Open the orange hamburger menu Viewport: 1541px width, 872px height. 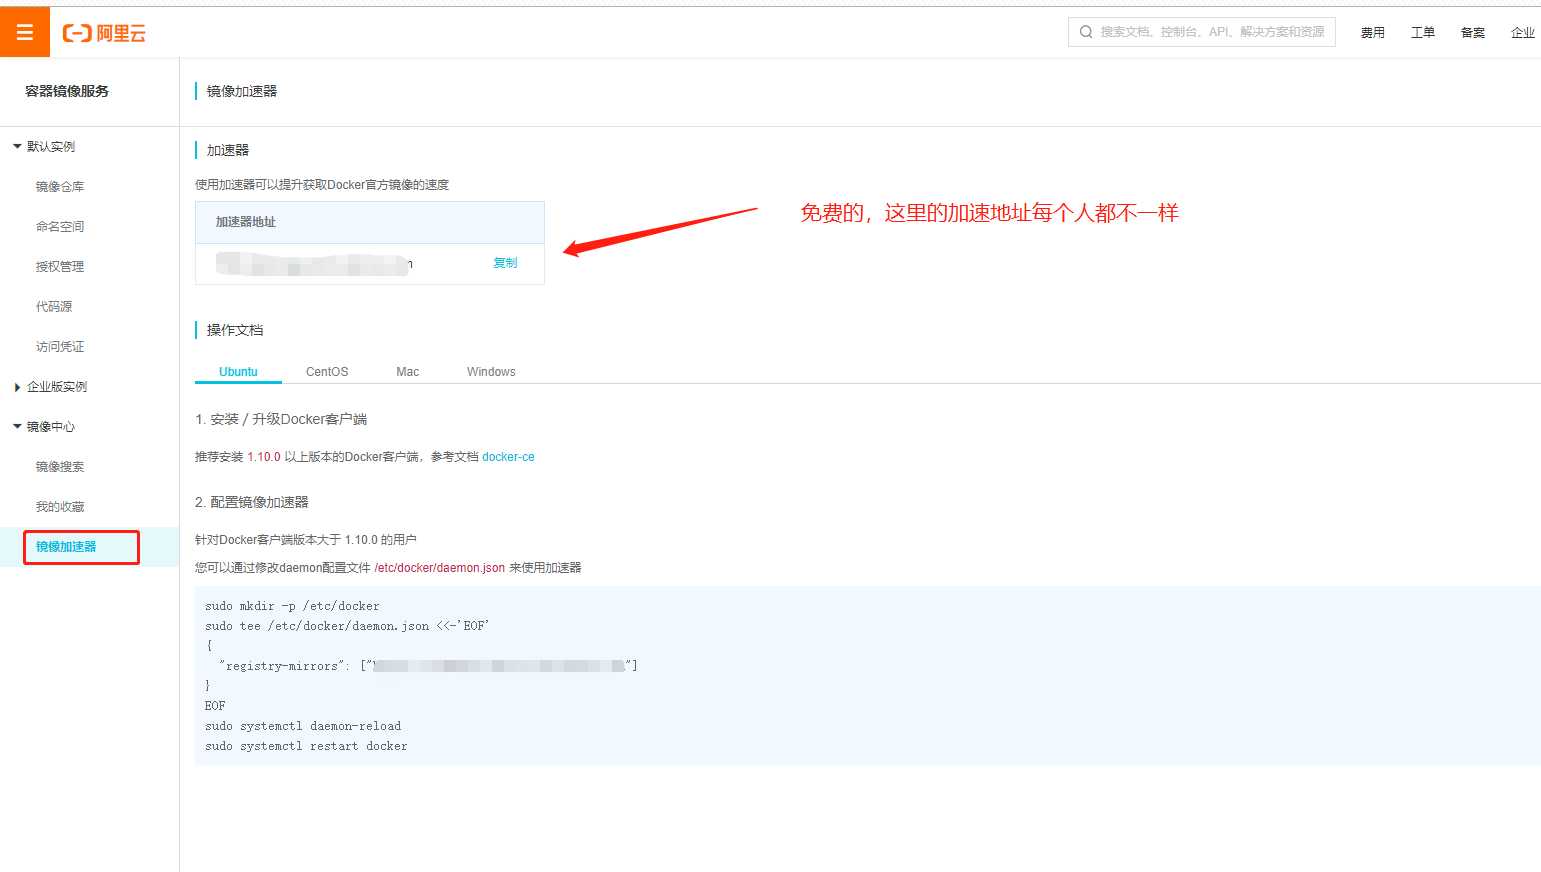coord(25,32)
